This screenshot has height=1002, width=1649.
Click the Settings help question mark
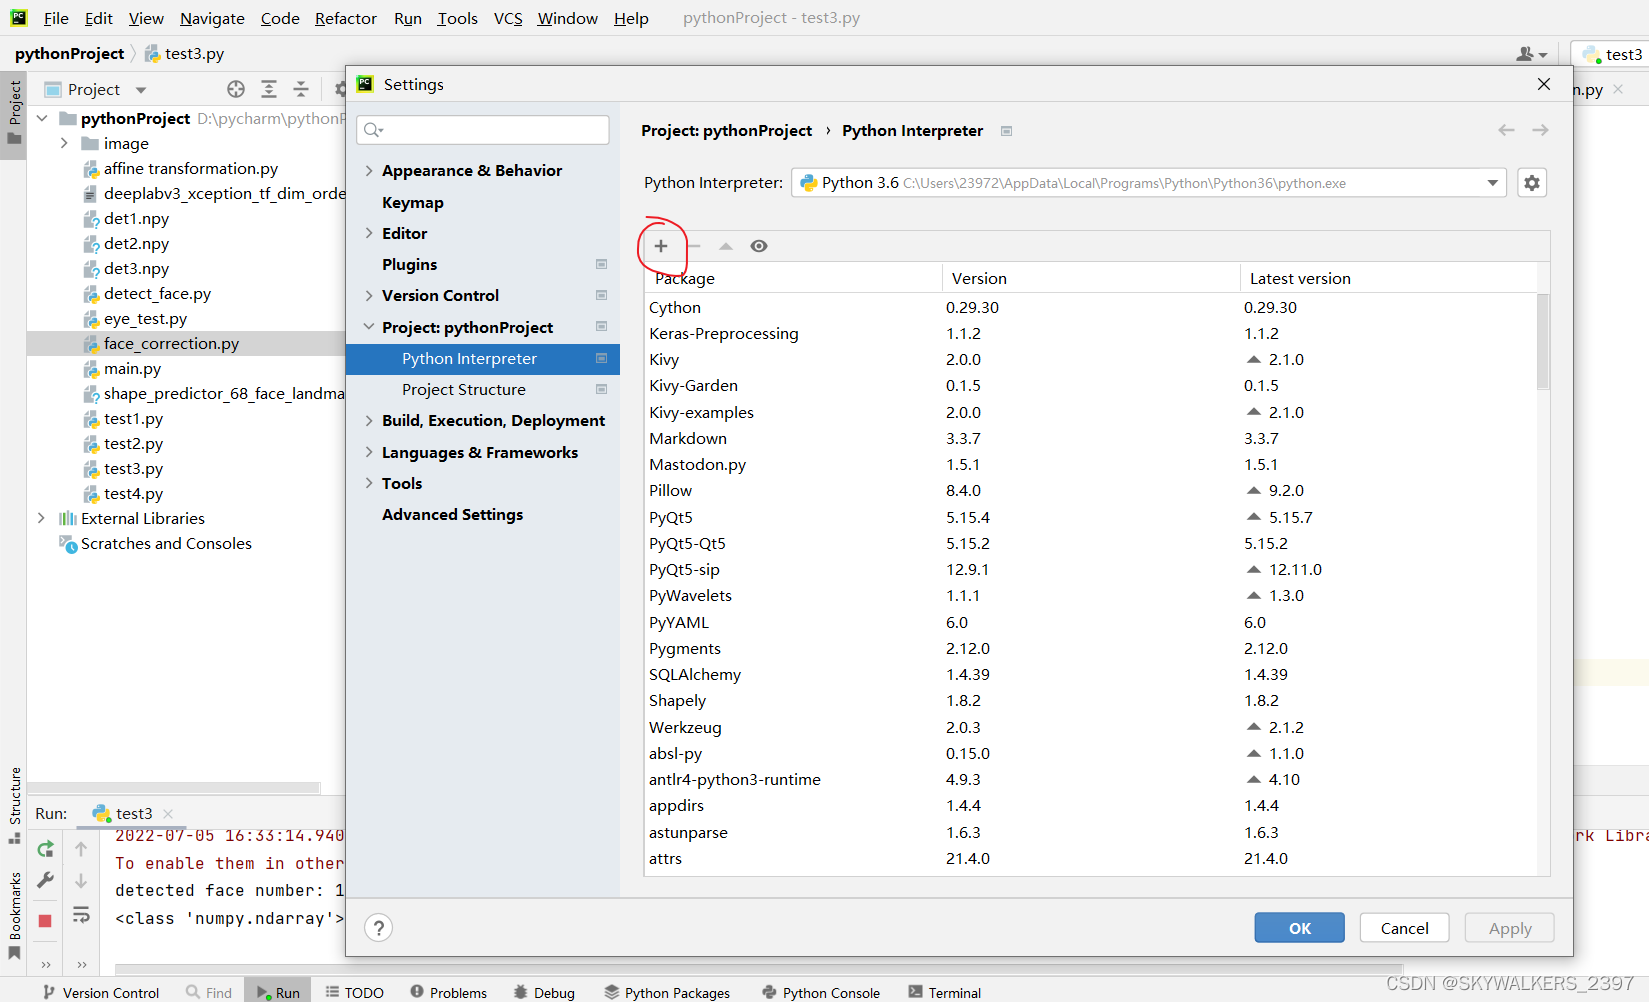[379, 928]
